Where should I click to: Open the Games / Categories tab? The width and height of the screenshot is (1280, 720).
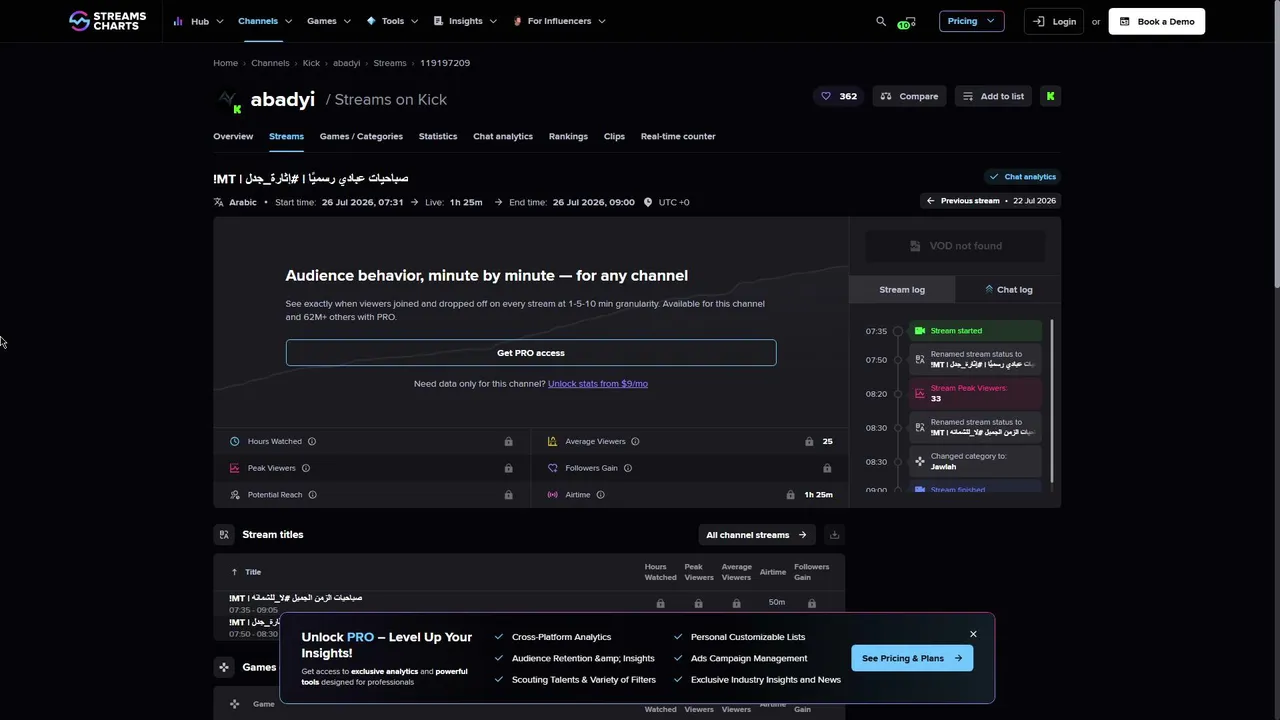361,136
